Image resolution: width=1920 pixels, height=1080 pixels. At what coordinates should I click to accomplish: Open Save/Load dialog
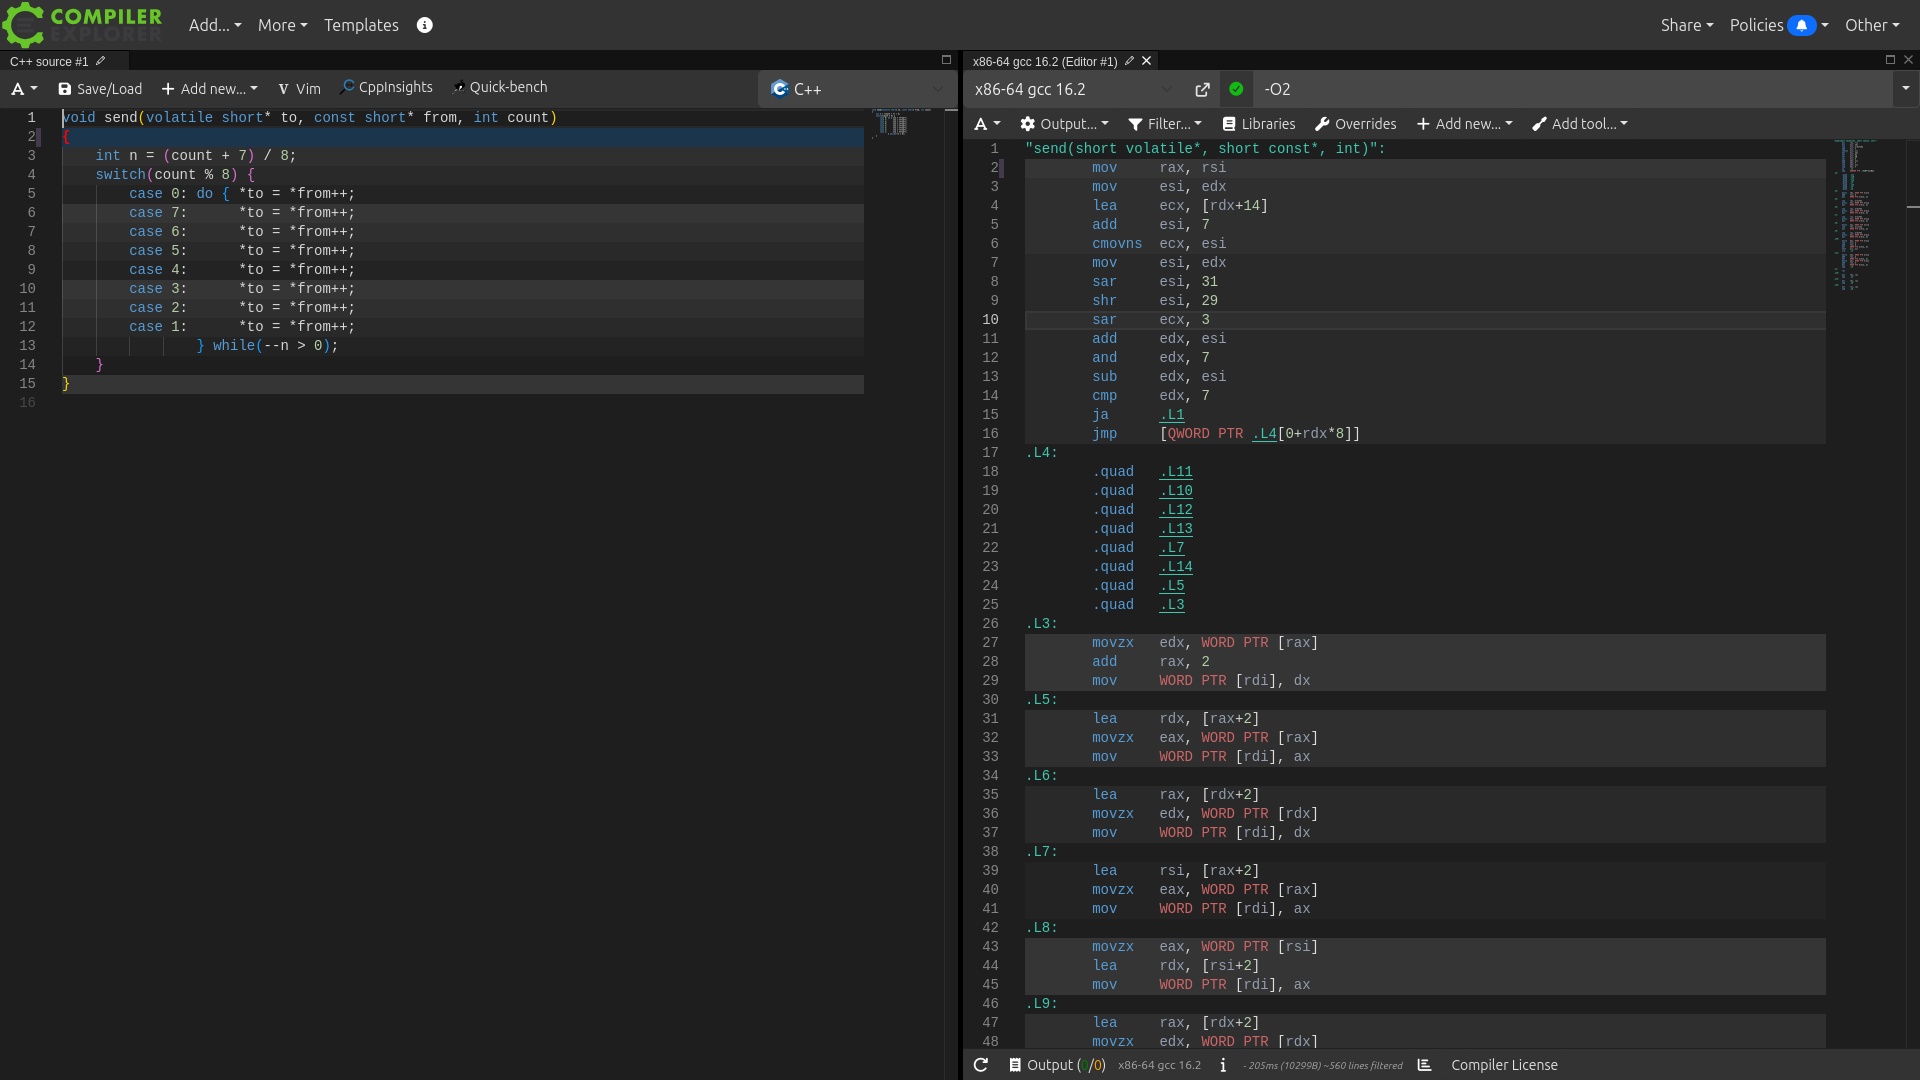click(x=100, y=89)
